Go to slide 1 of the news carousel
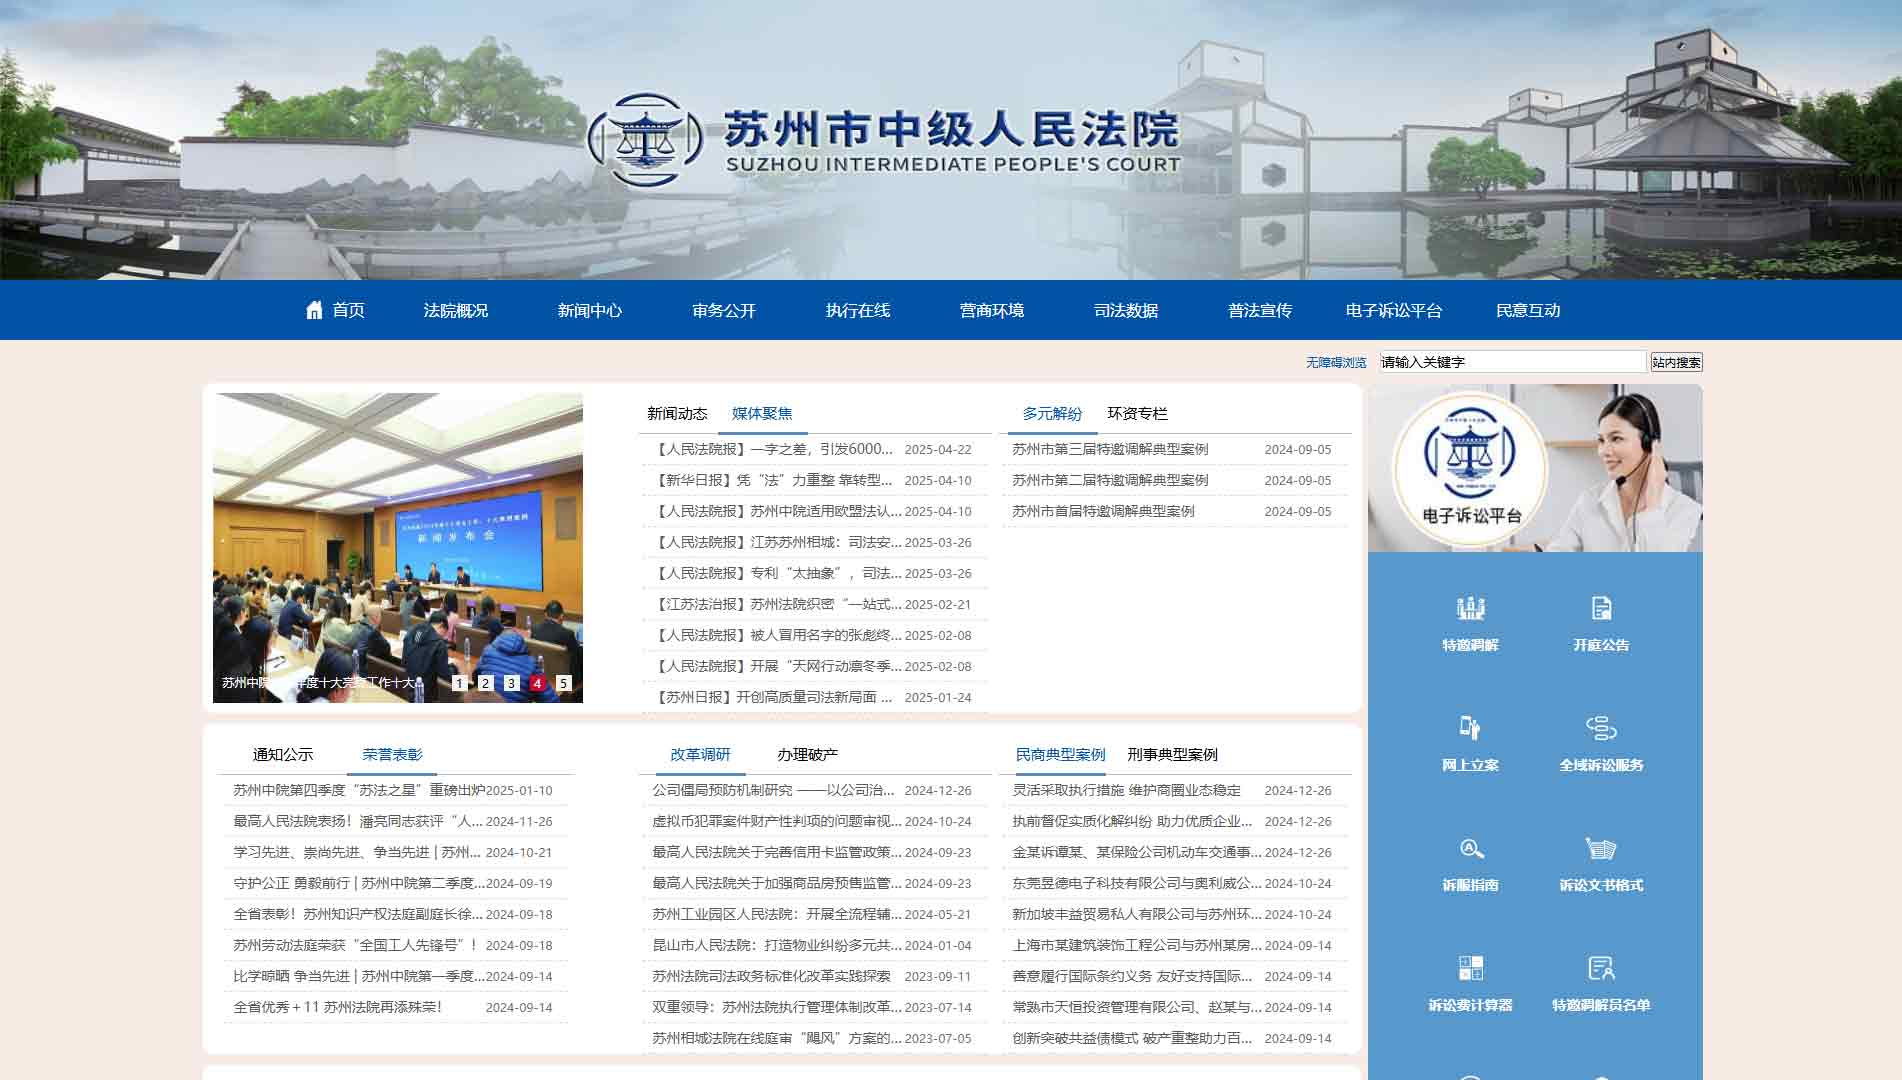The height and width of the screenshot is (1080, 1902). (459, 683)
